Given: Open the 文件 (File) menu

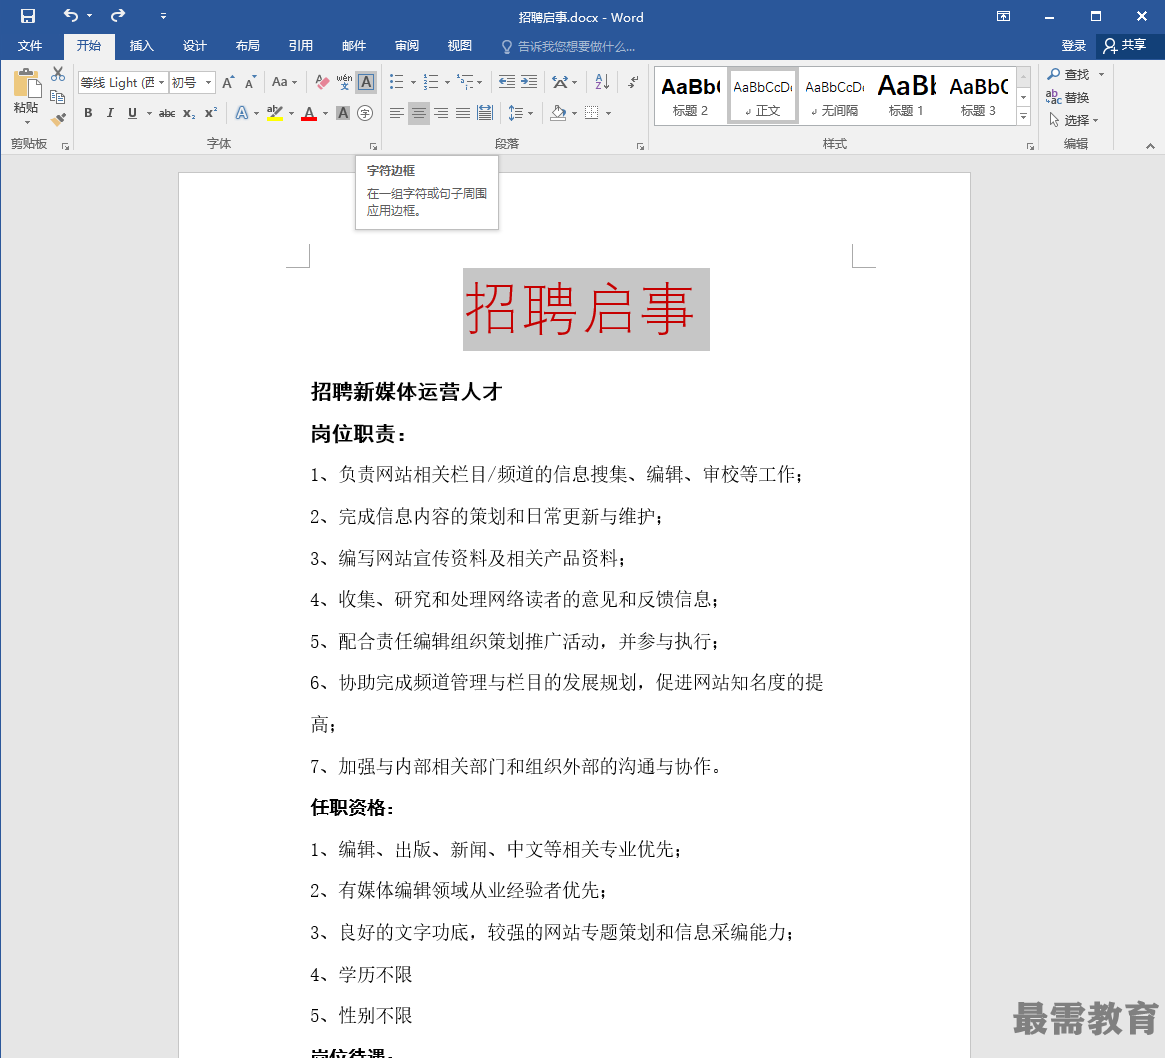Looking at the screenshot, I should 30,46.
